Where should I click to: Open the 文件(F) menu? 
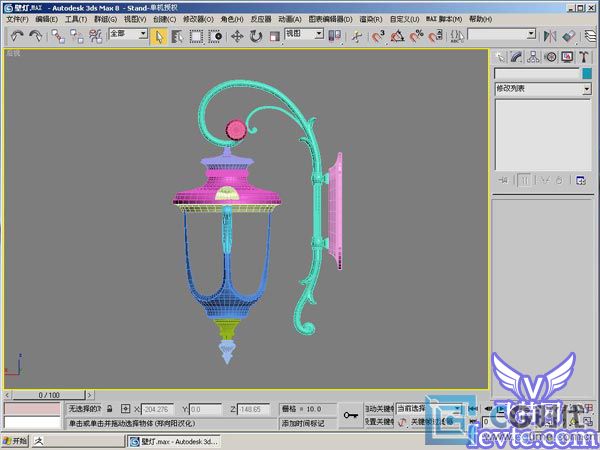[17, 19]
